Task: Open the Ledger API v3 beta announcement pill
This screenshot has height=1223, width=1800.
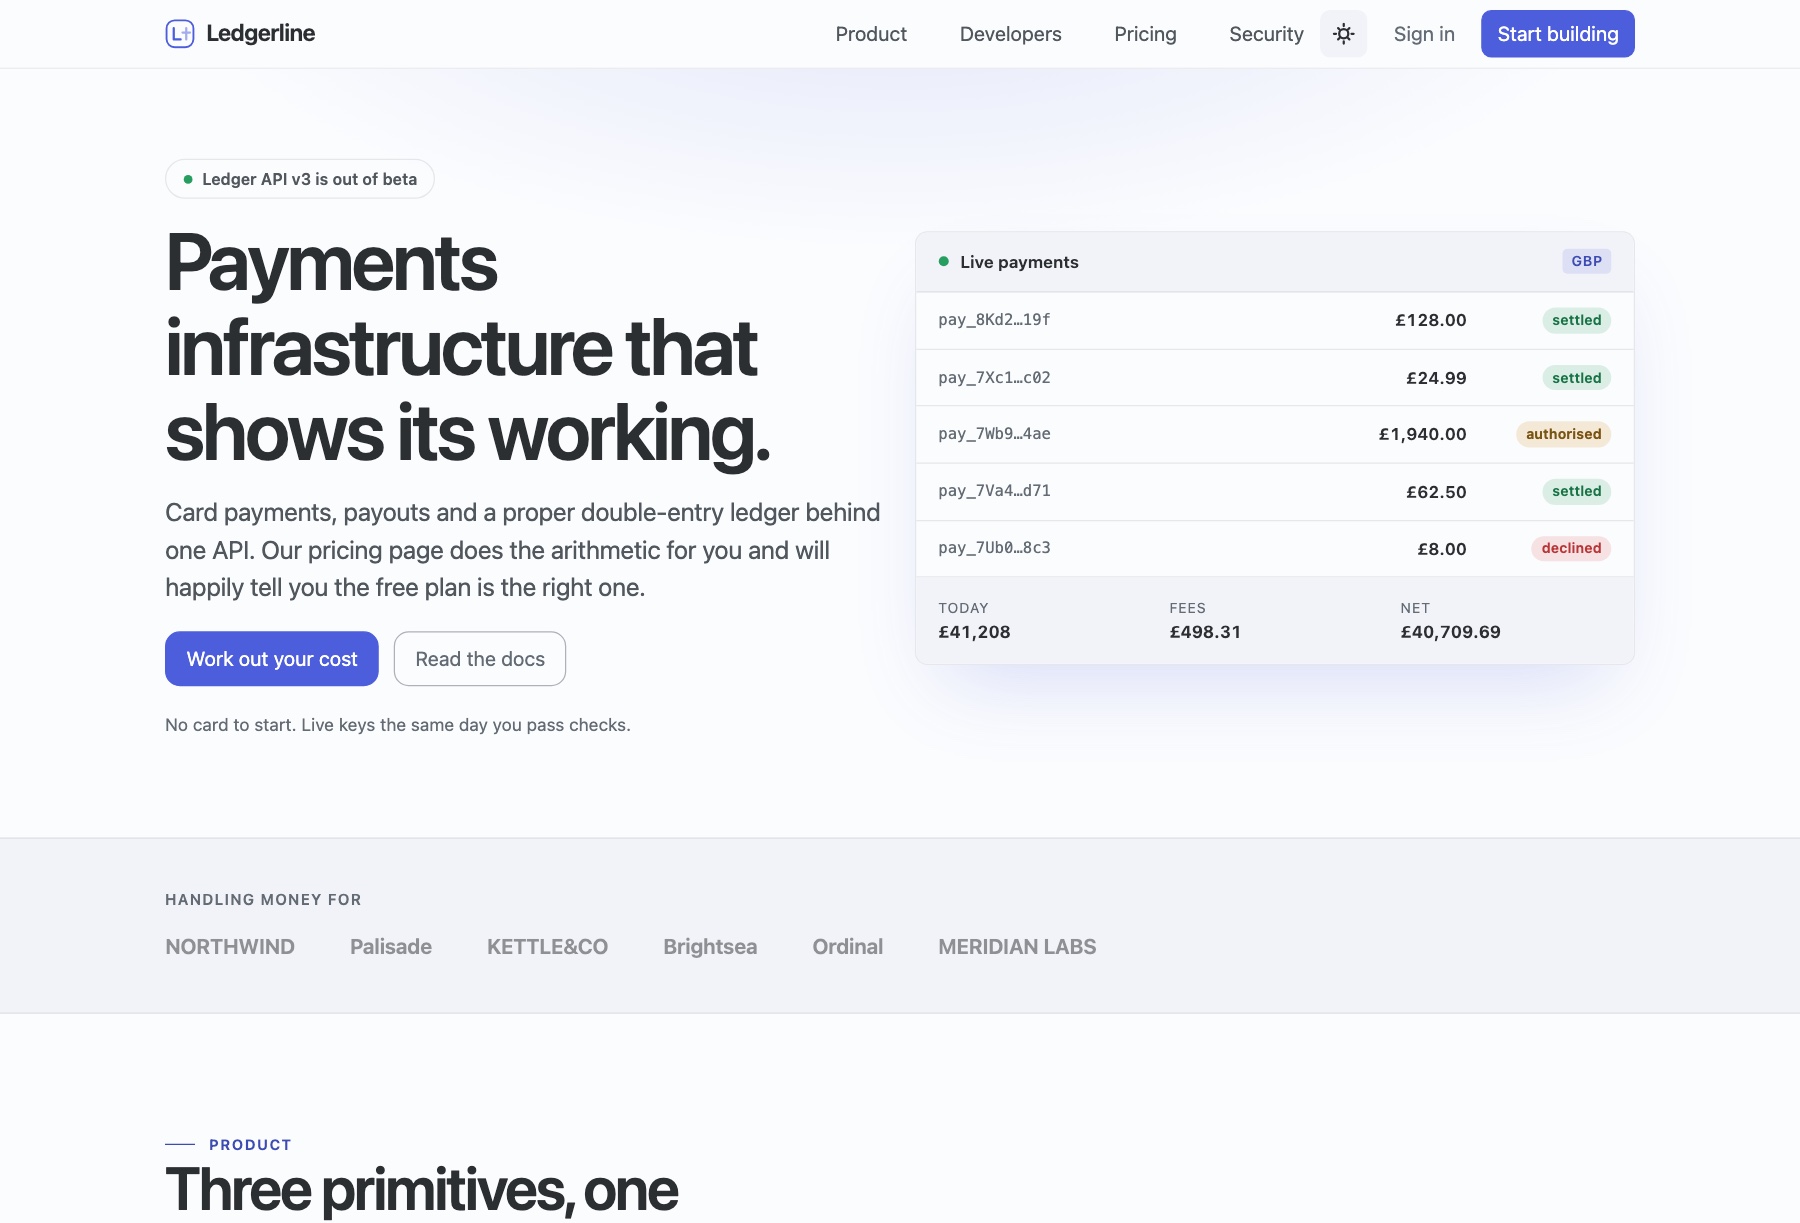Action: point(300,179)
